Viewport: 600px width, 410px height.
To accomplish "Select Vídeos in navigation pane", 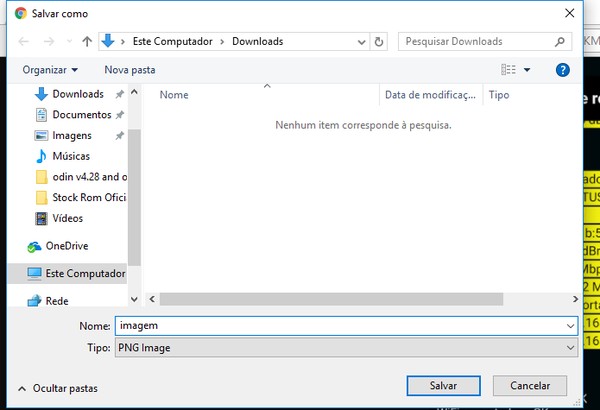I will click(67, 218).
